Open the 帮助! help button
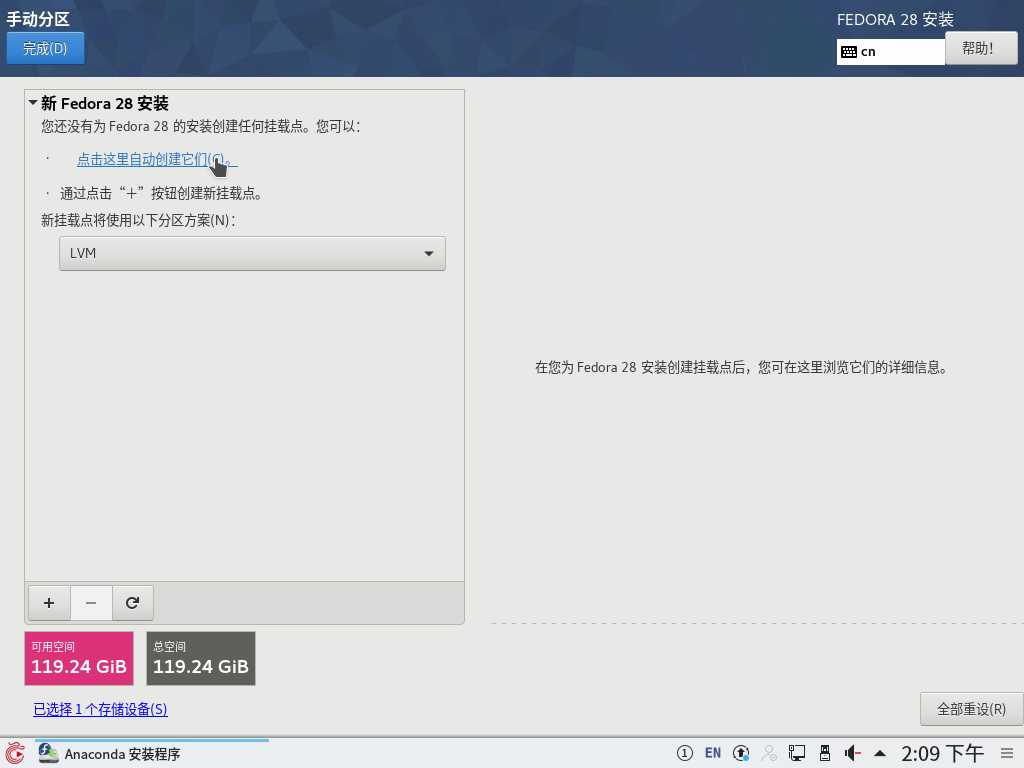 [981, 48]
